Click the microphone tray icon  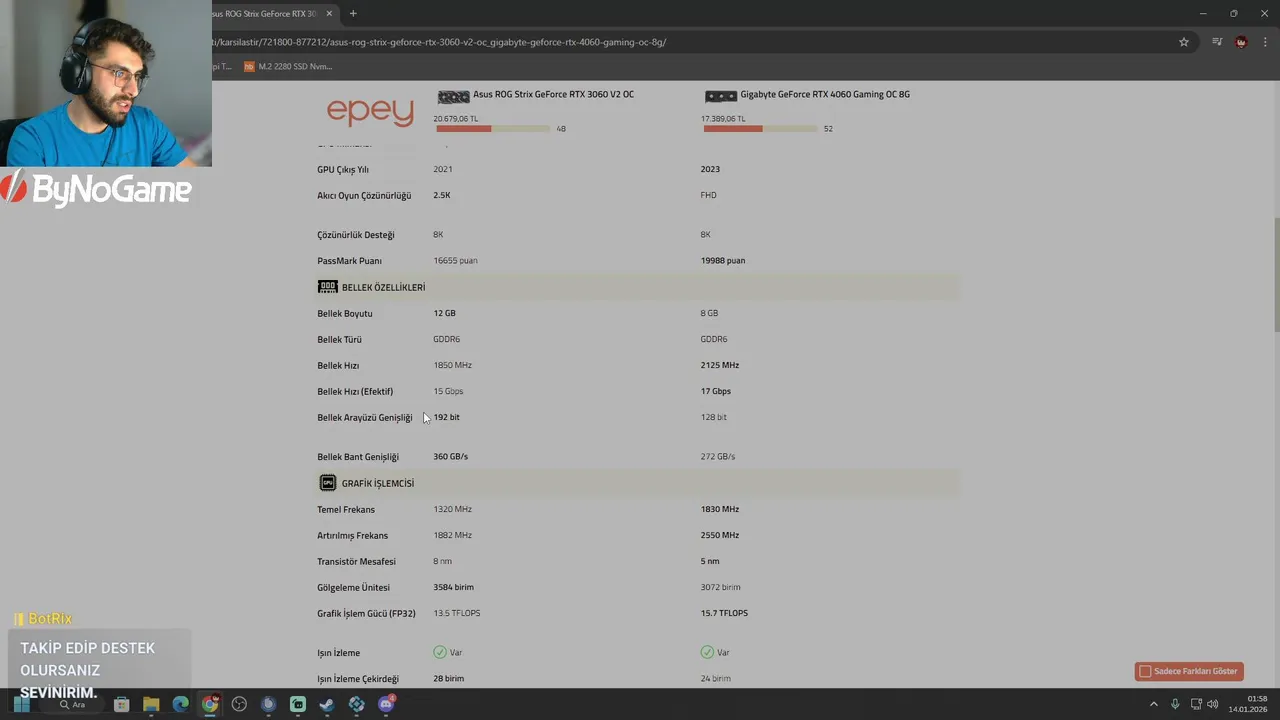(1175, 704)
